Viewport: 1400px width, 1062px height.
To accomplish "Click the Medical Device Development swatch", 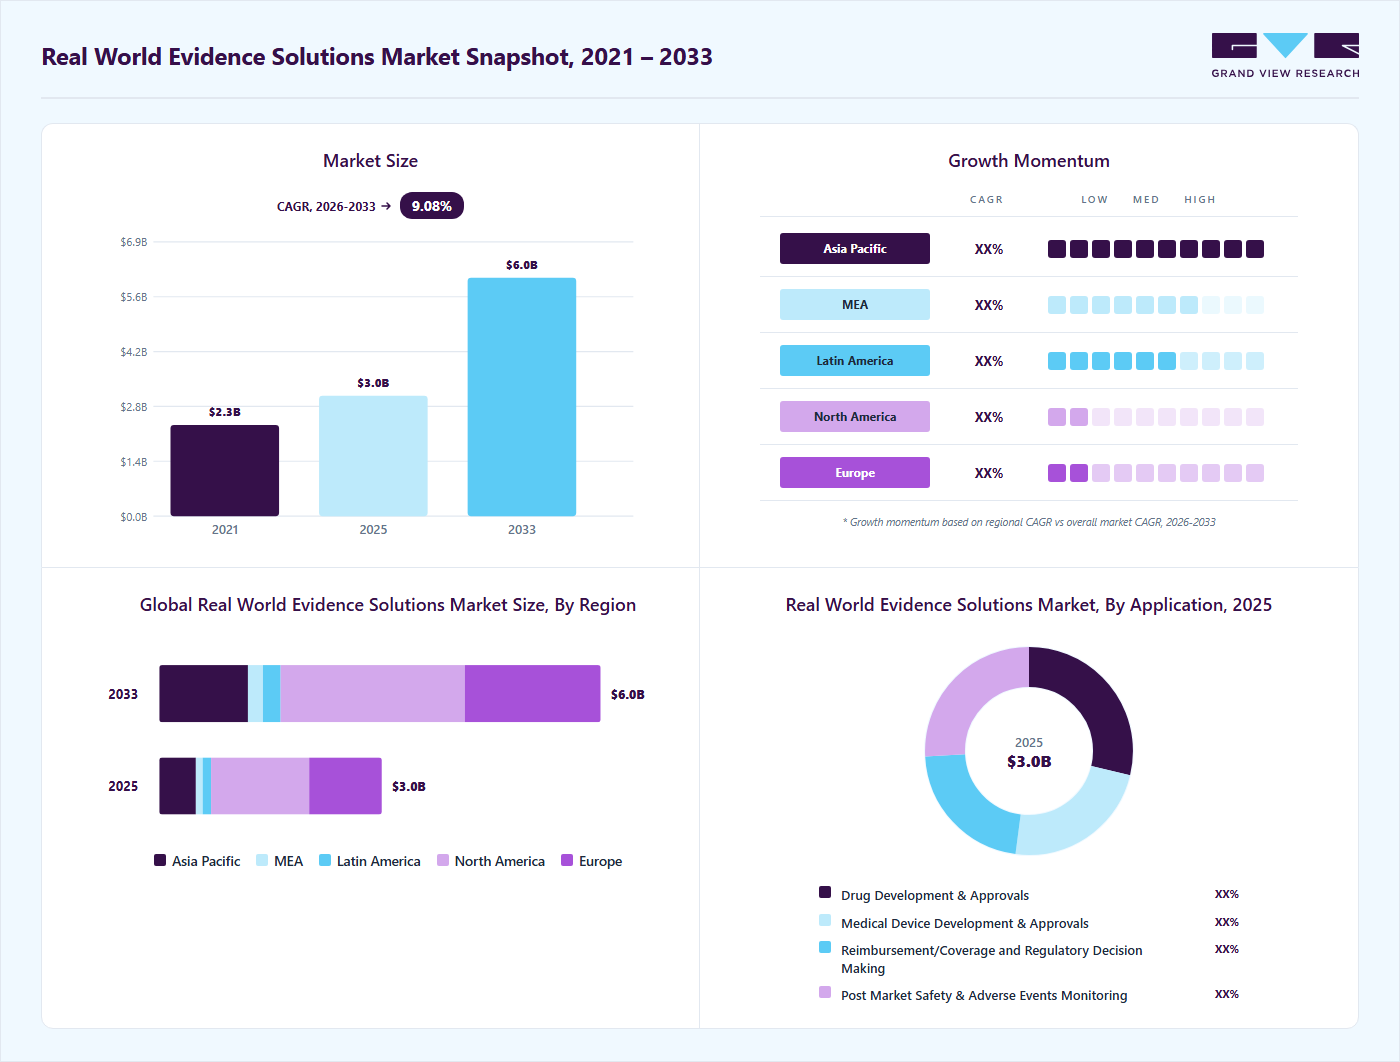I will [x=825, y=920].
